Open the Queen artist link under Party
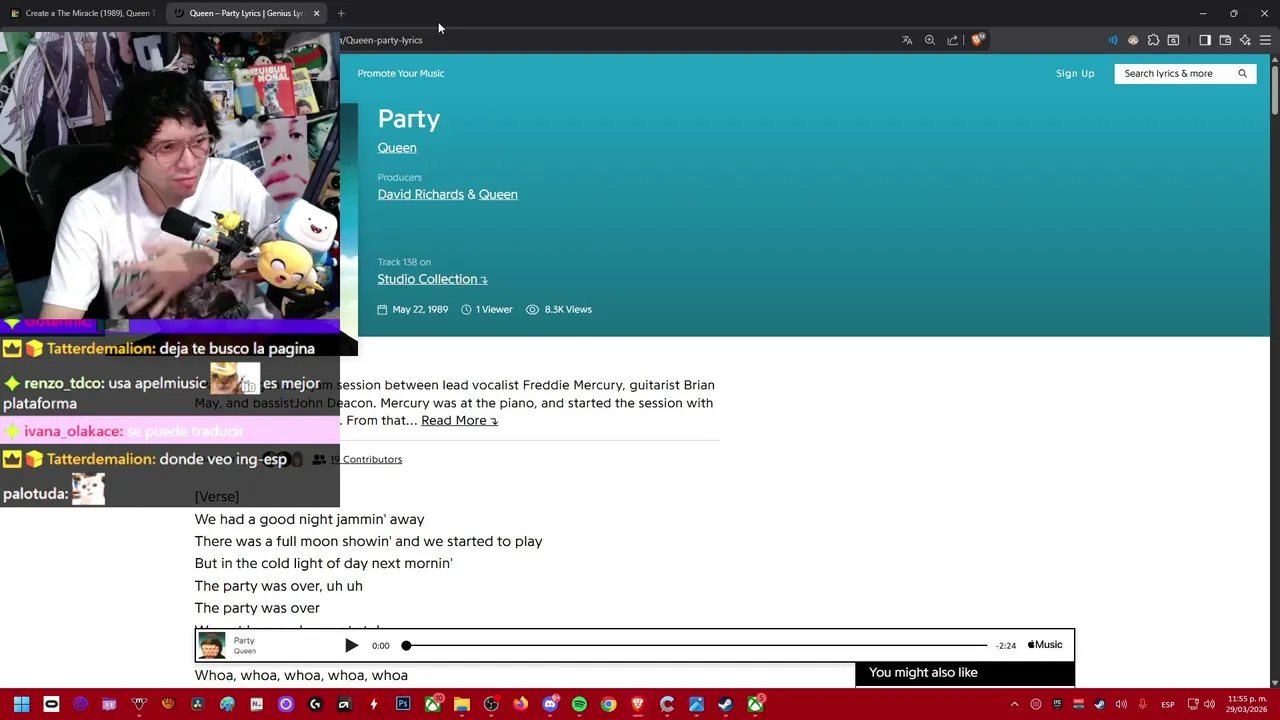 point(397,148)
